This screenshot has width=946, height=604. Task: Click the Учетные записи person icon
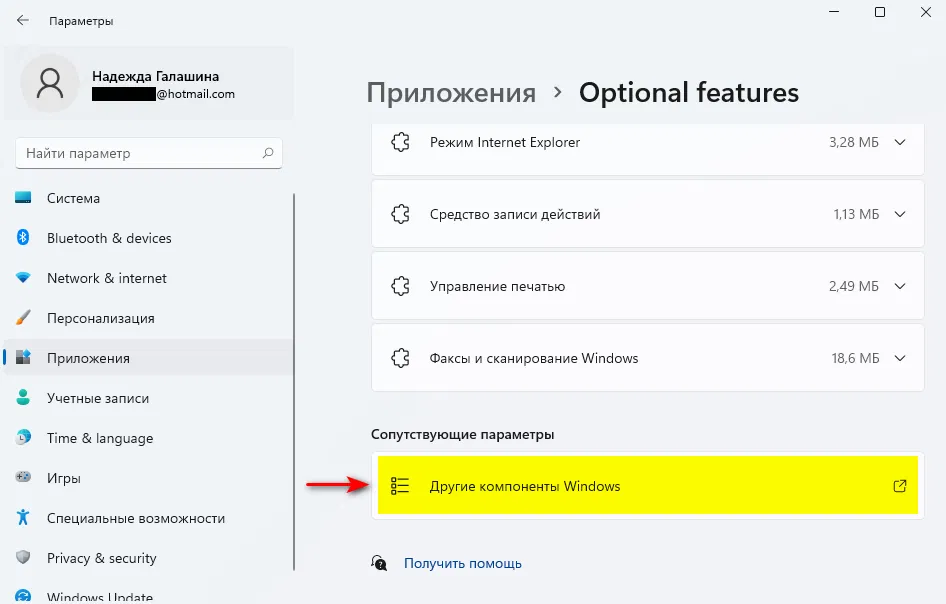[23, 398]
